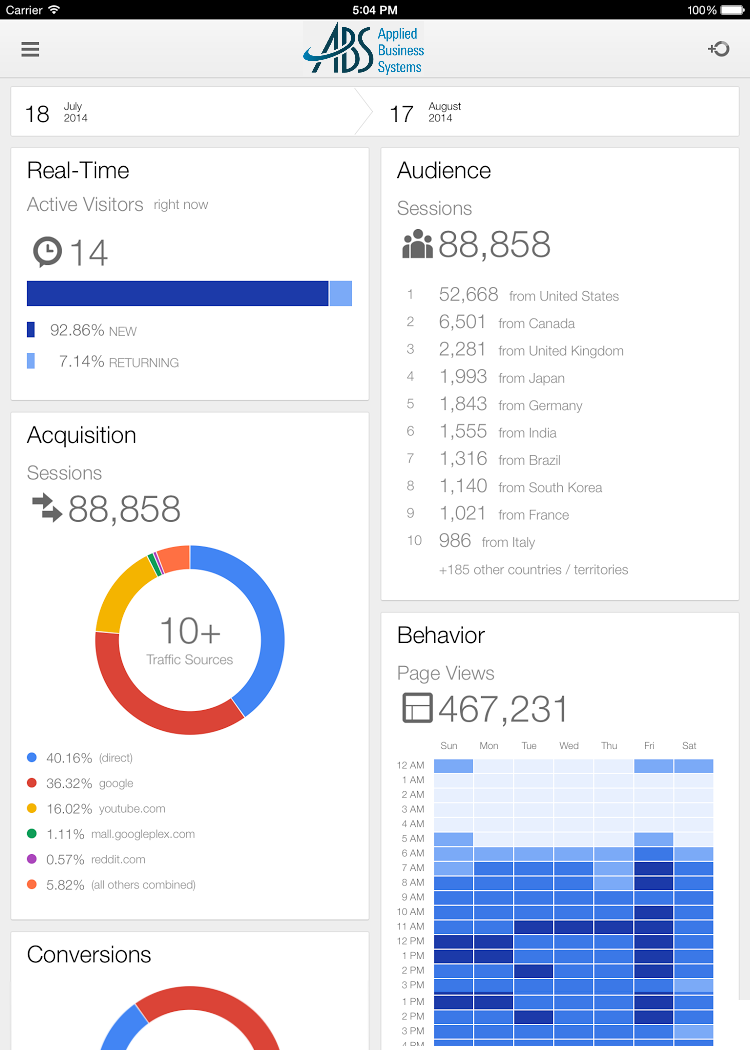Select 1,555 from India row

click(481, 432)
